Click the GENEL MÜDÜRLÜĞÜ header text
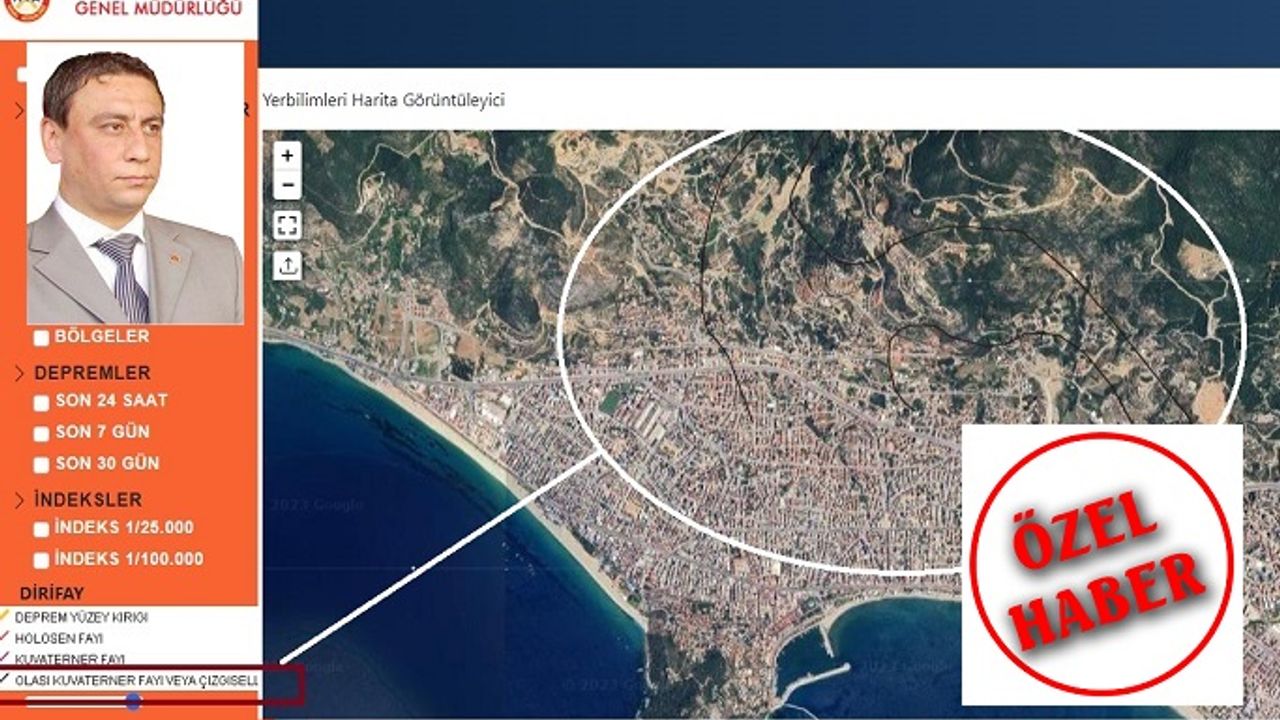Image resolution: width=1280 pixels, height=720 pixels. pyautogui.click(x=158, y=9)
